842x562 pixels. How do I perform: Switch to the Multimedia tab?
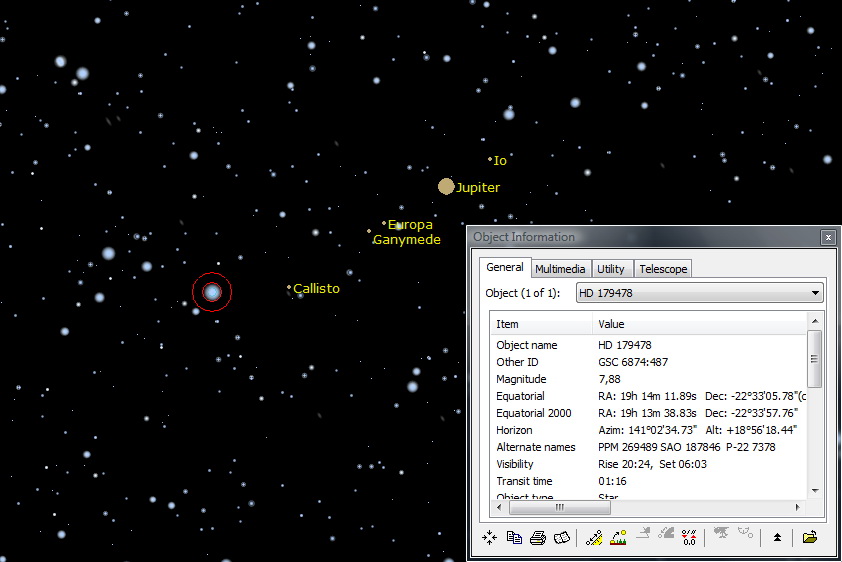[560, 269]
